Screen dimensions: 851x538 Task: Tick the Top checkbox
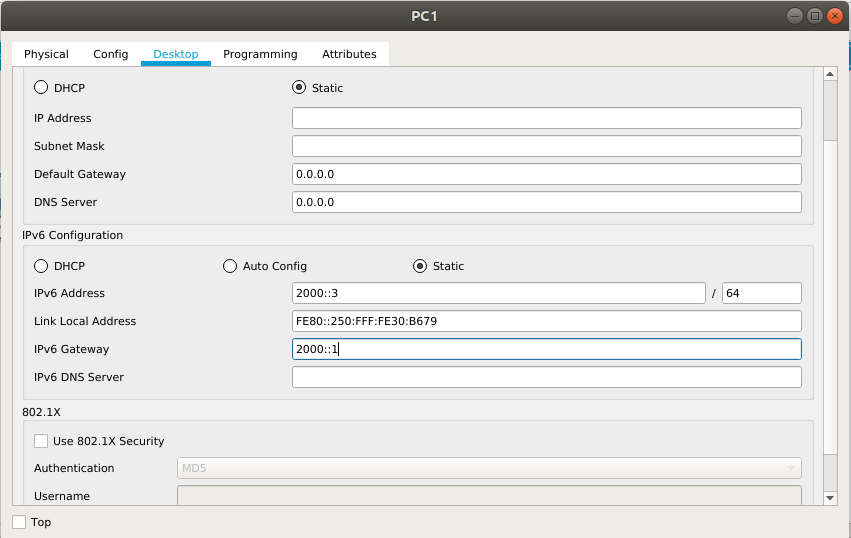[20, 522]
